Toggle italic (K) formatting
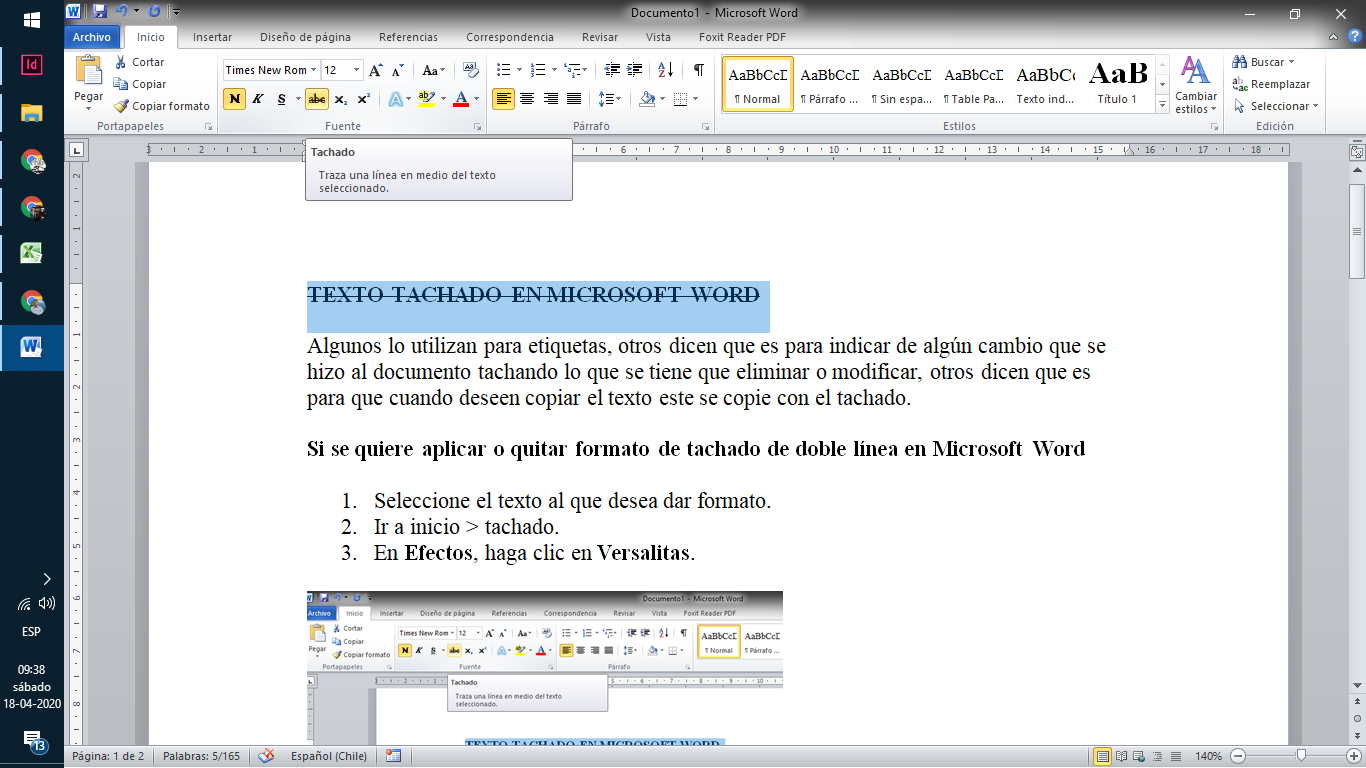Screen dimensions: 1366x768 pos(257,99)
